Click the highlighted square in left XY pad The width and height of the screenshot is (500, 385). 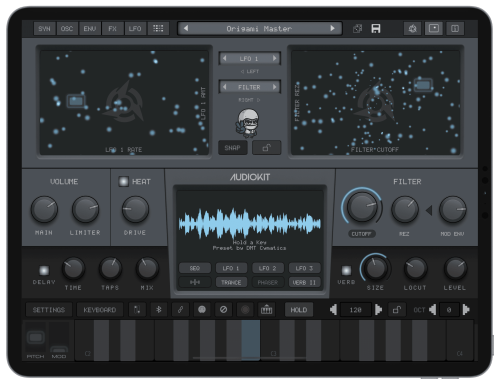click(x=76, y=101)
